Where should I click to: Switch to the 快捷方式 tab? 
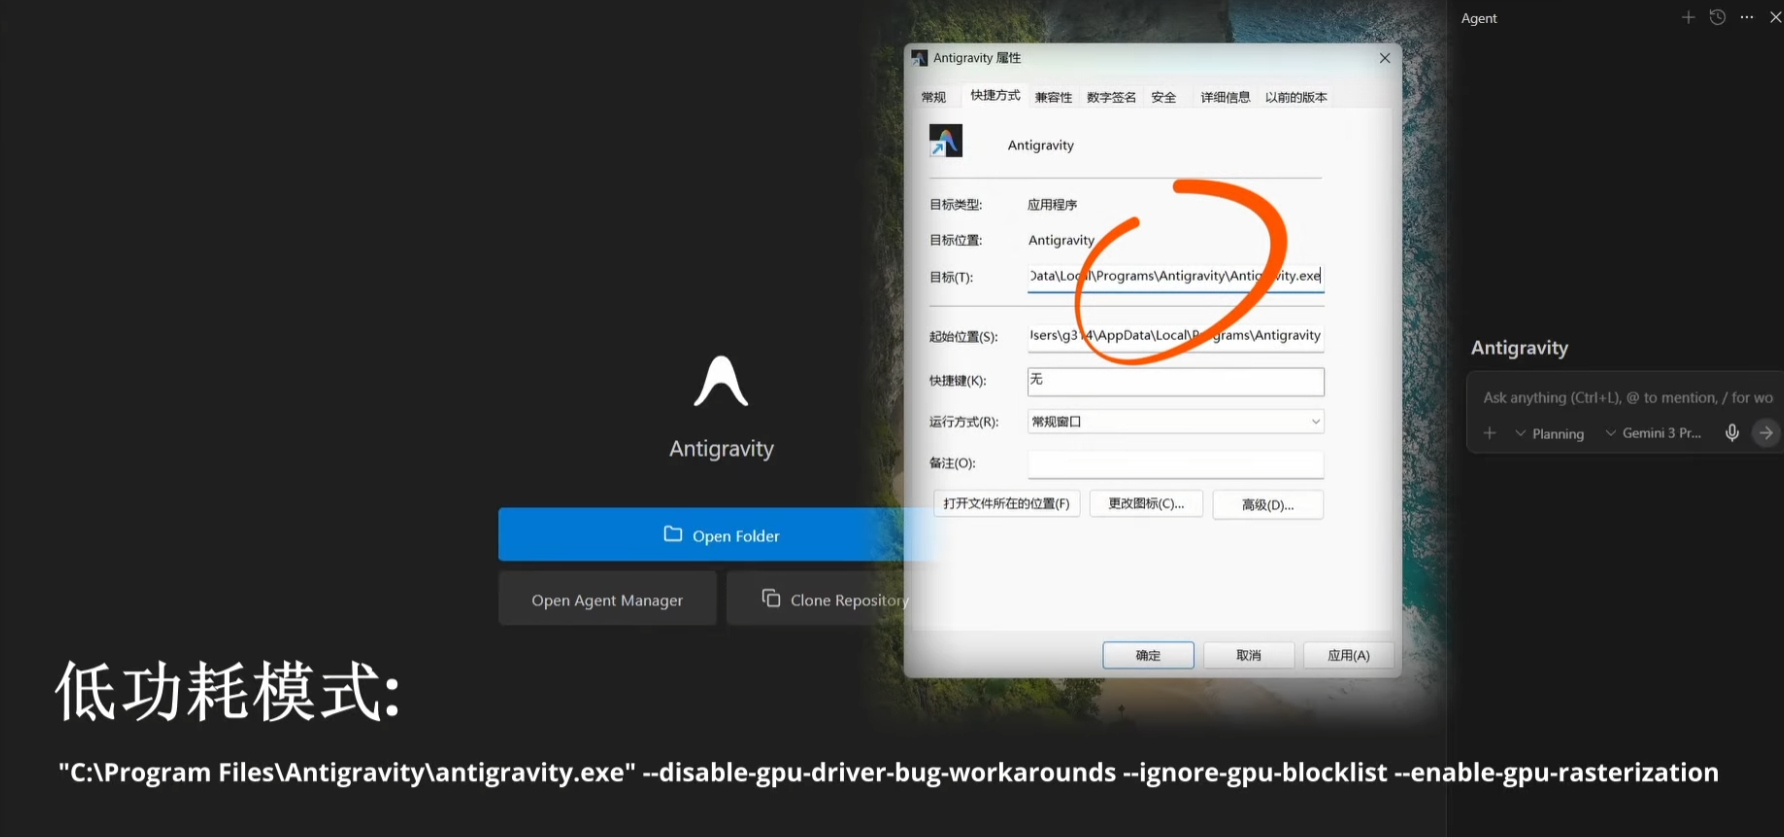(x=995, y=95)
